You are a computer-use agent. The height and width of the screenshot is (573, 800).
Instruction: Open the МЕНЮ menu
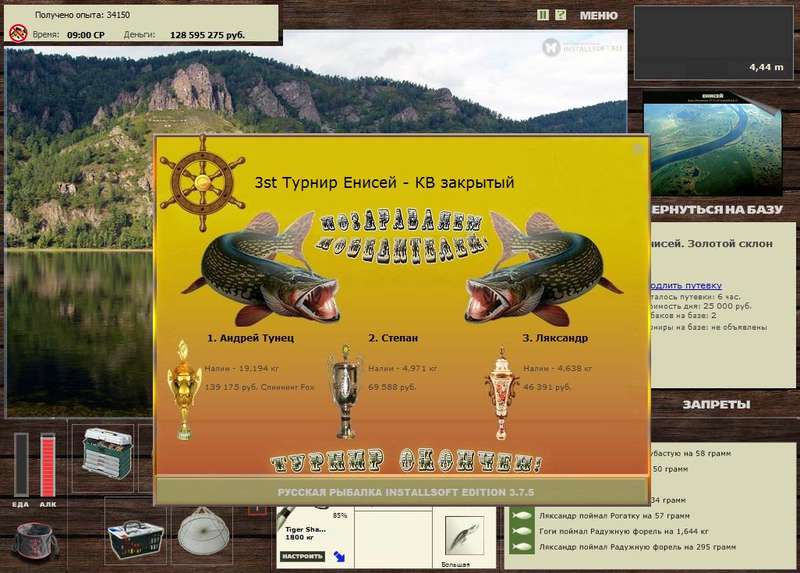click(x=598, y=16)
